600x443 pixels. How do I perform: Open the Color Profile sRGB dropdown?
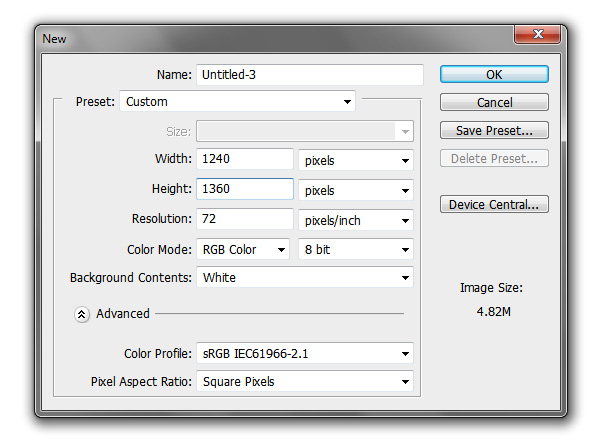tap(305, 353)
